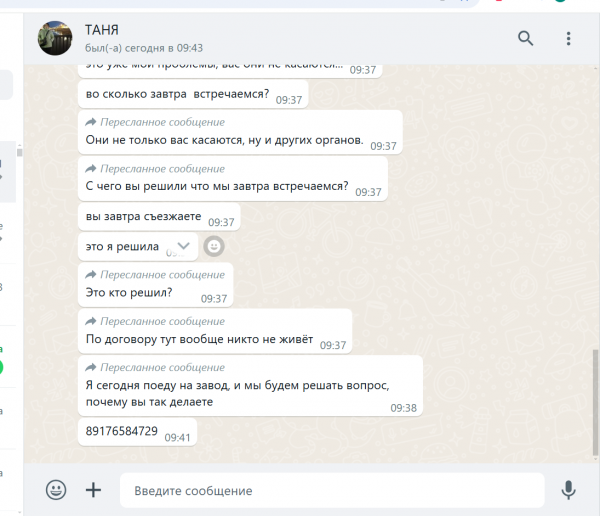Click the contact name ТАНЯ in header
The height and width of the screenshot is (516, 600).
102,30
